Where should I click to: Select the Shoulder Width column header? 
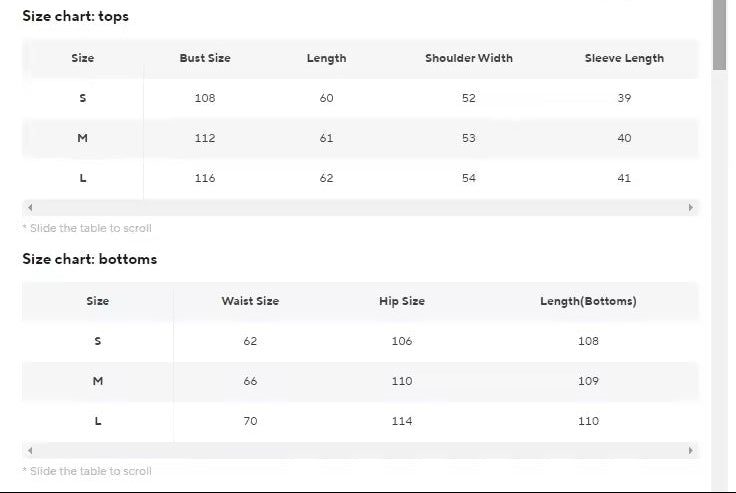click(468, 58)
